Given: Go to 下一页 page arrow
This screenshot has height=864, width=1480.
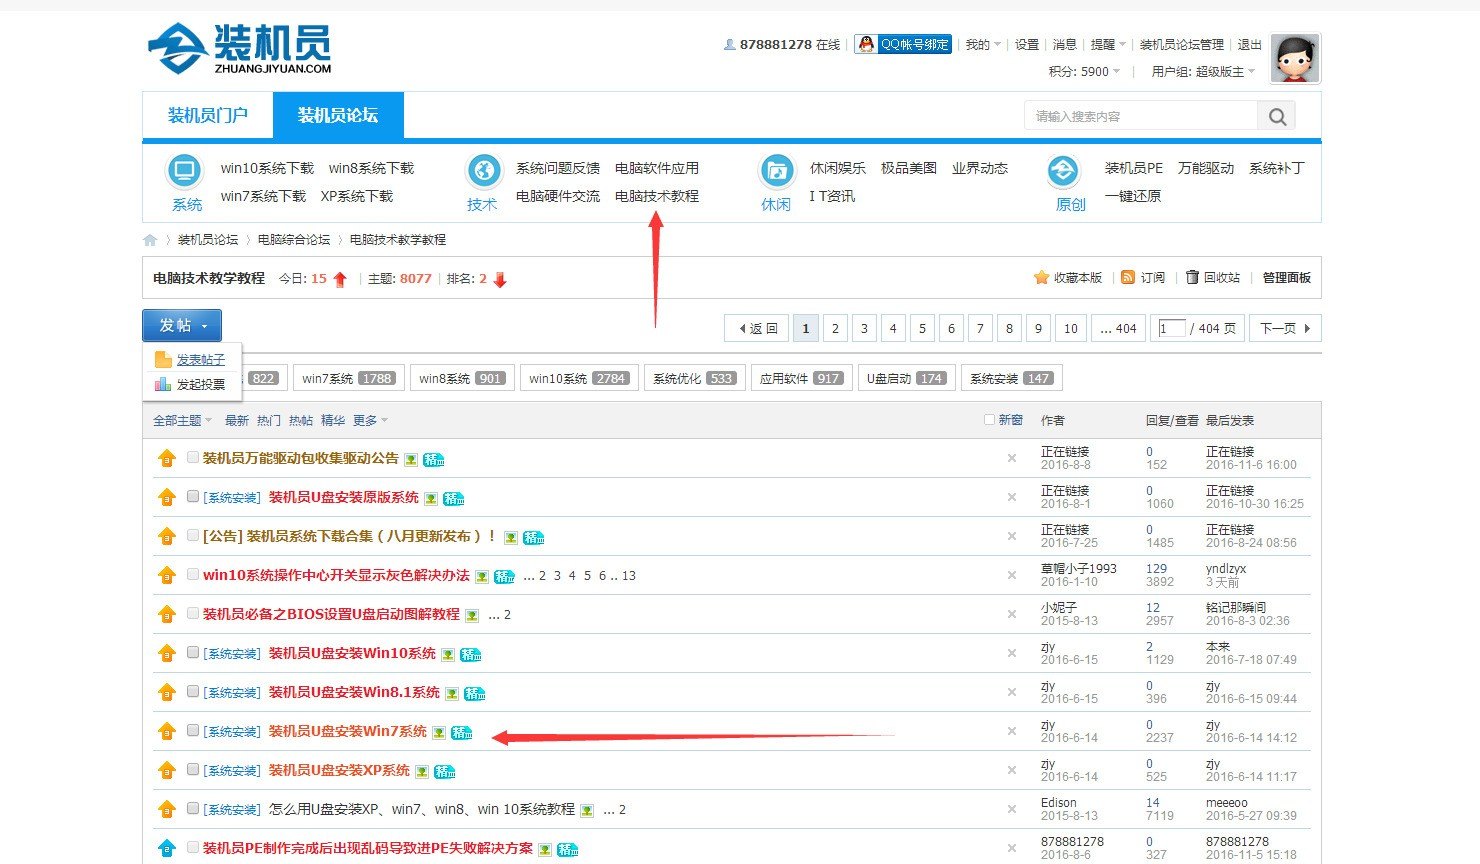Looking at the screenshot, I should point(1285,328).
